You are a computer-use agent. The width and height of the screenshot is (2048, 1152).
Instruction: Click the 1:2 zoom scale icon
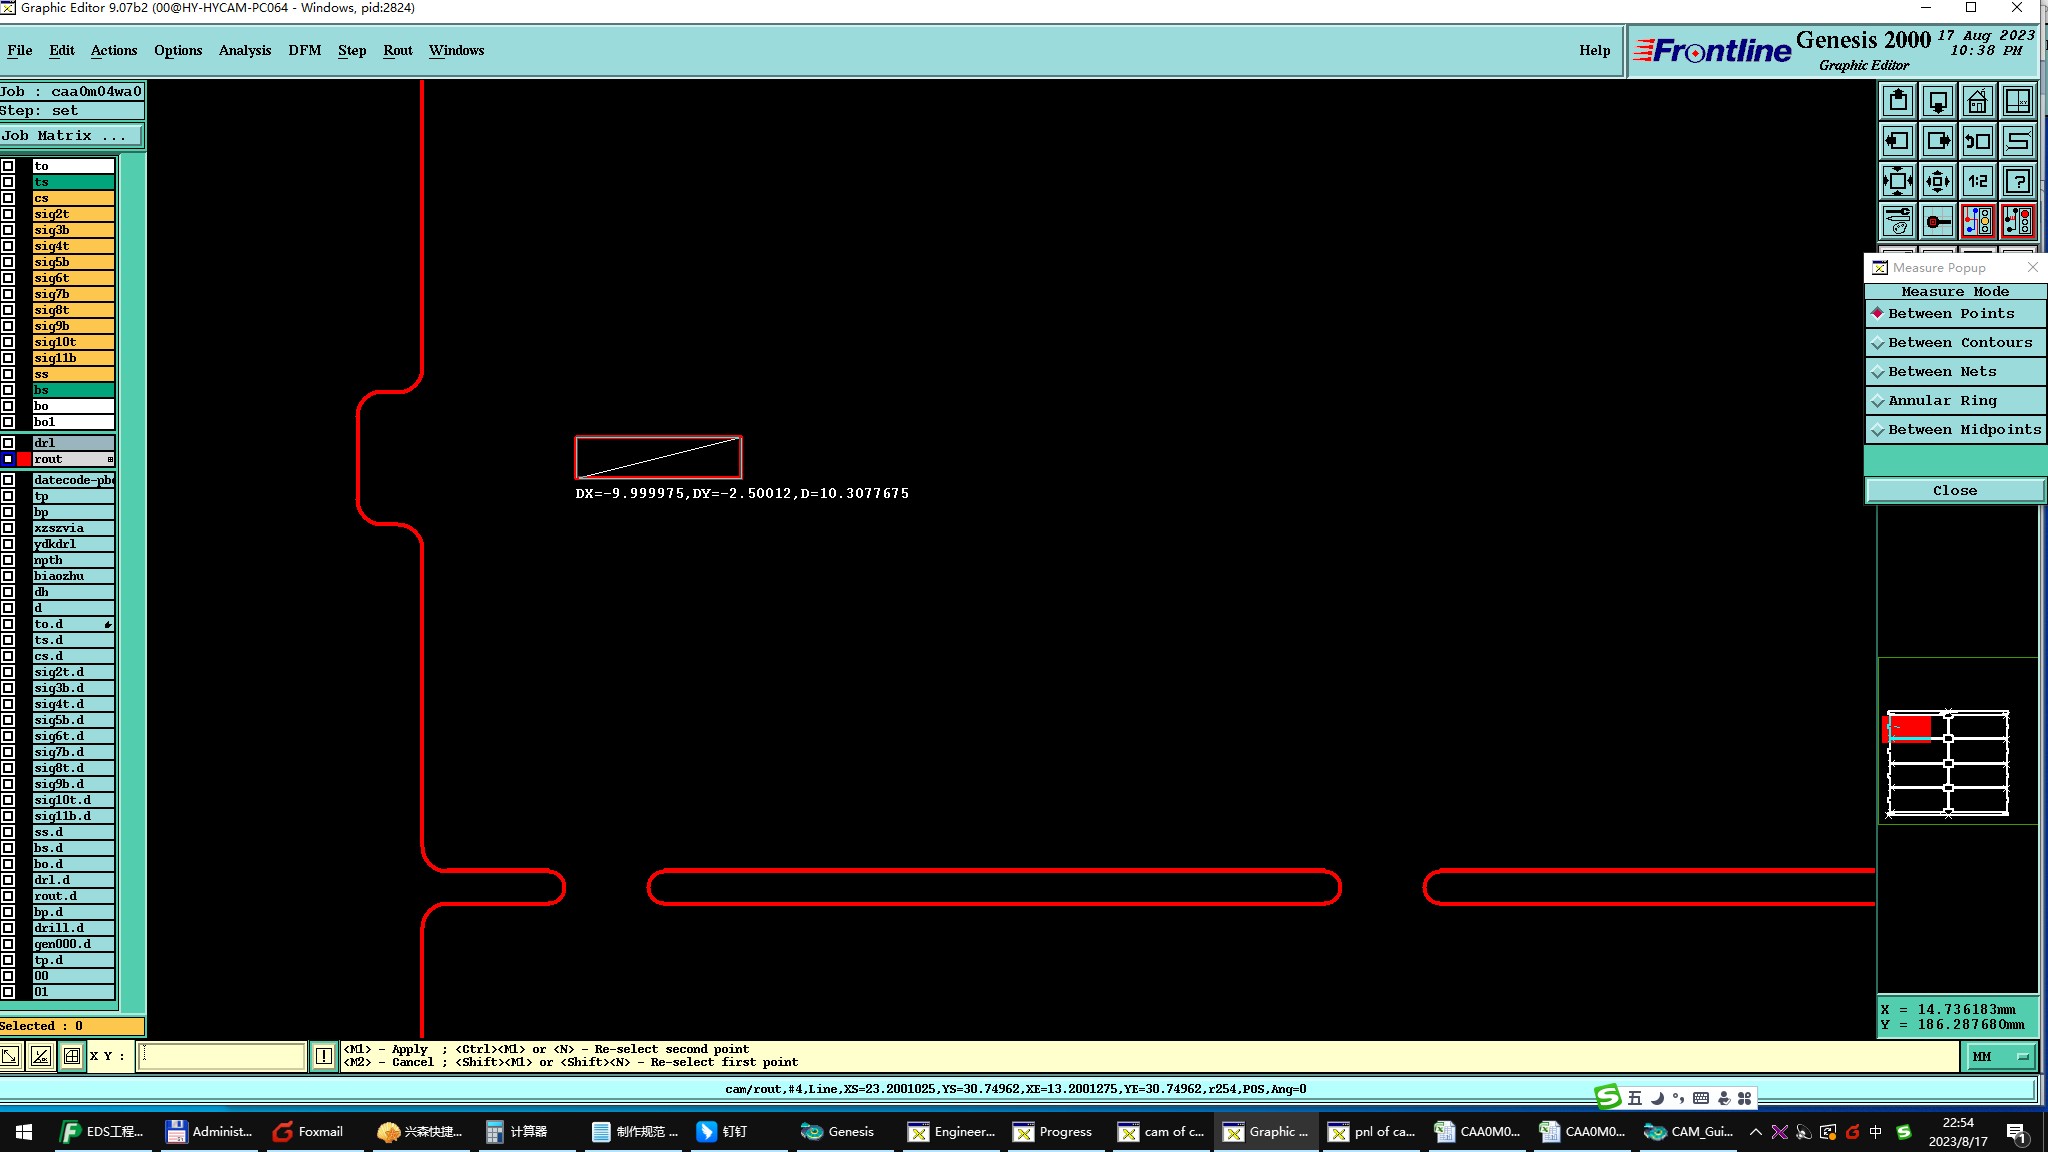point(1977,181)
